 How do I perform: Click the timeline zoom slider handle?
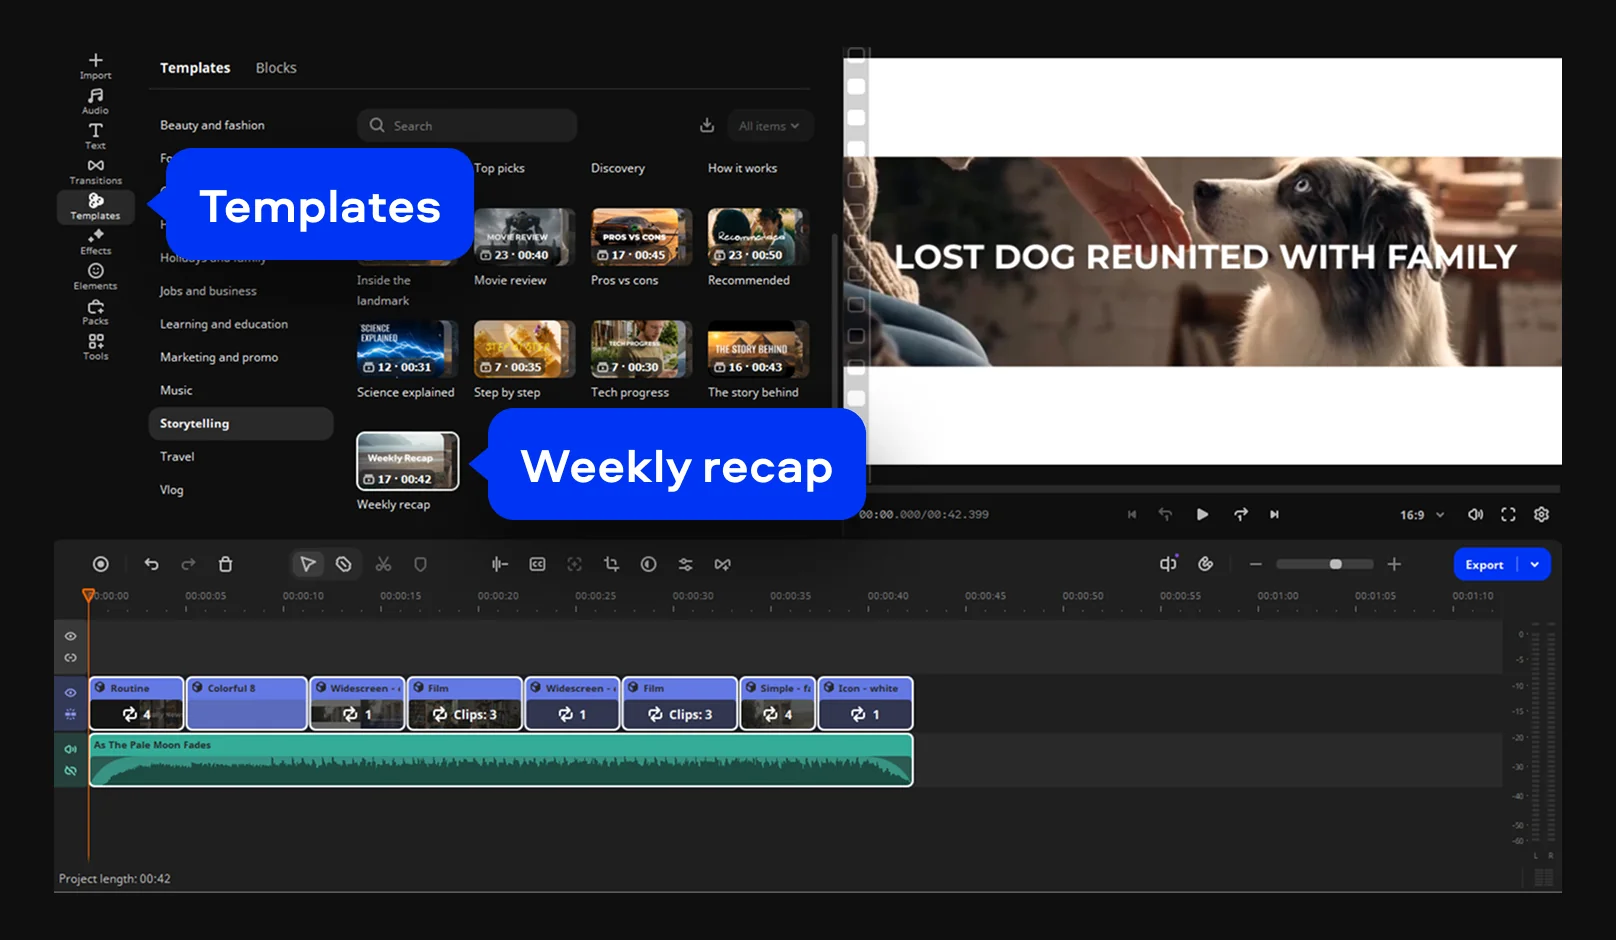tap(1335, 564)
